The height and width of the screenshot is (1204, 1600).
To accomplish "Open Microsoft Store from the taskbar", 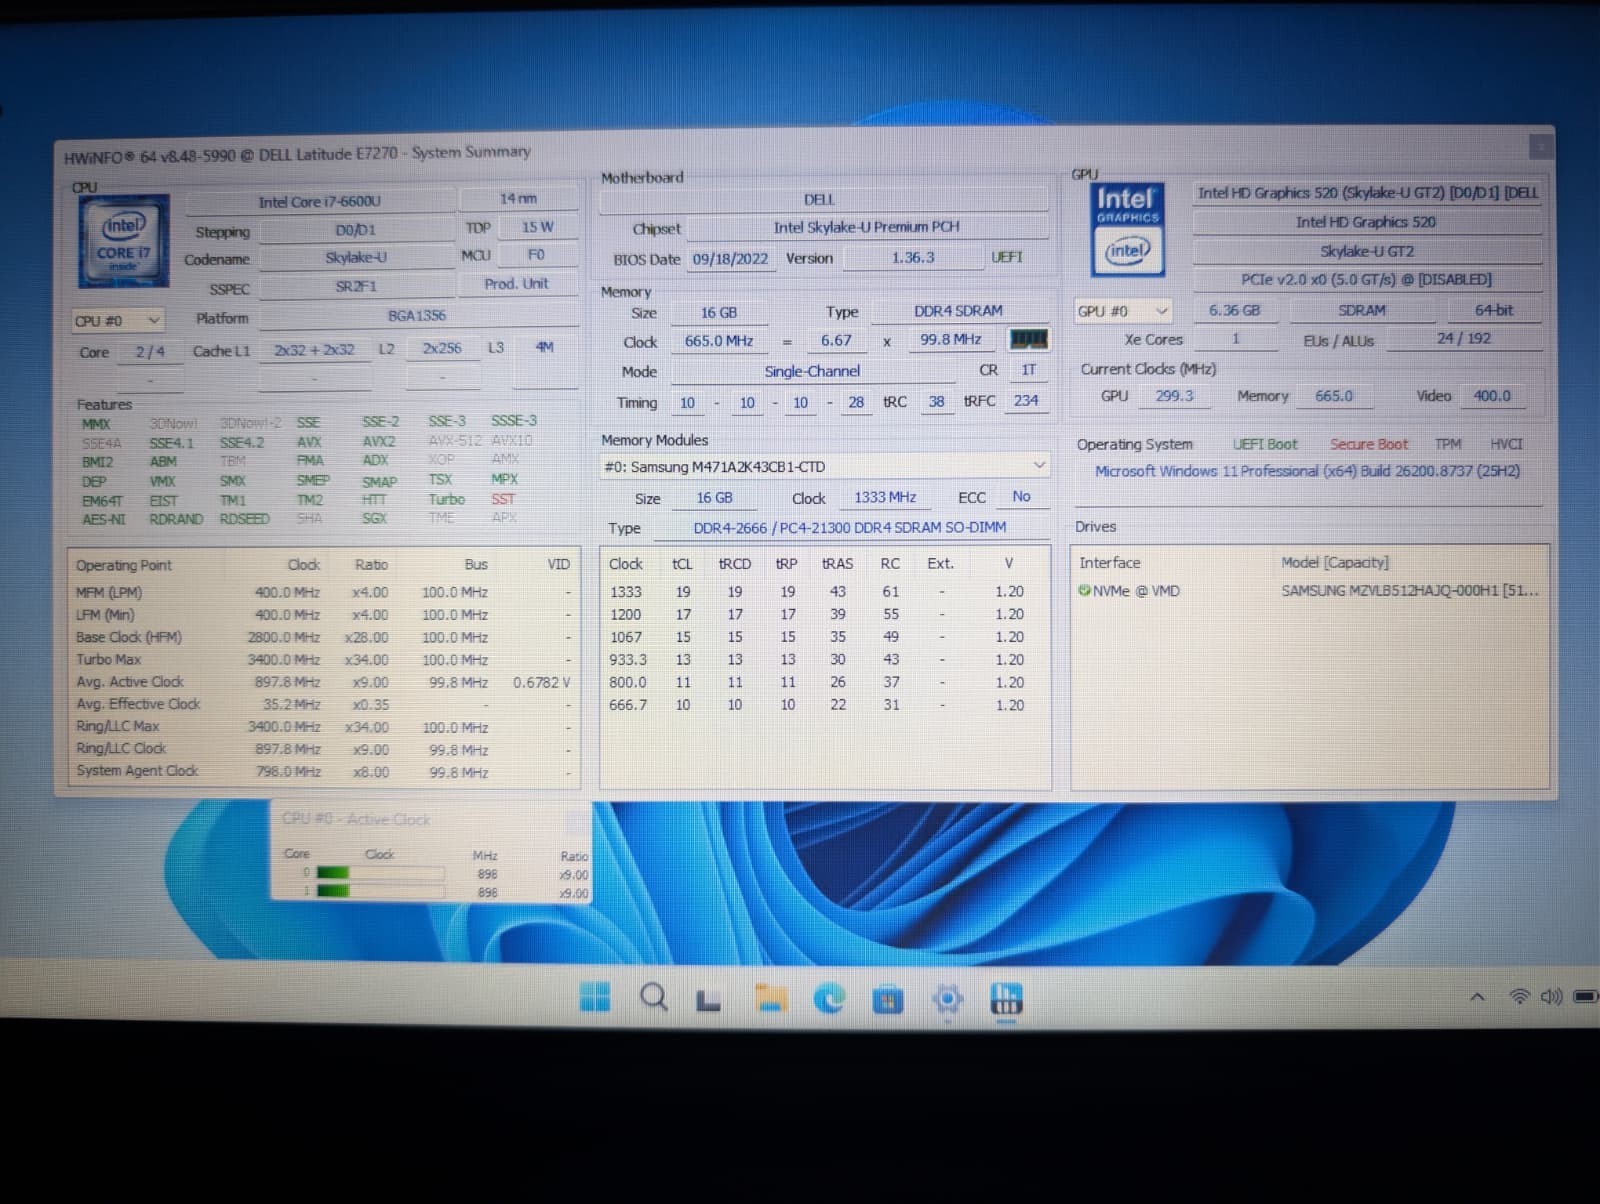I will 887,999.
